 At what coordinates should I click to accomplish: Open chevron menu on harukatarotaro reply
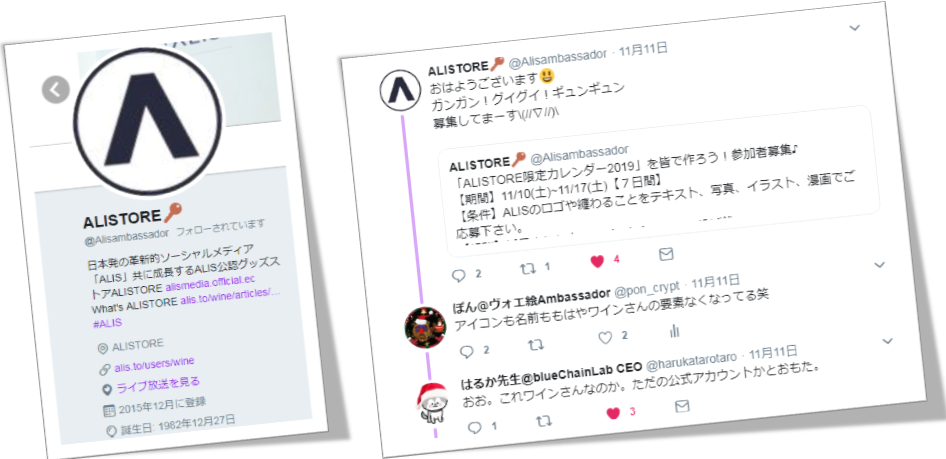887,341
